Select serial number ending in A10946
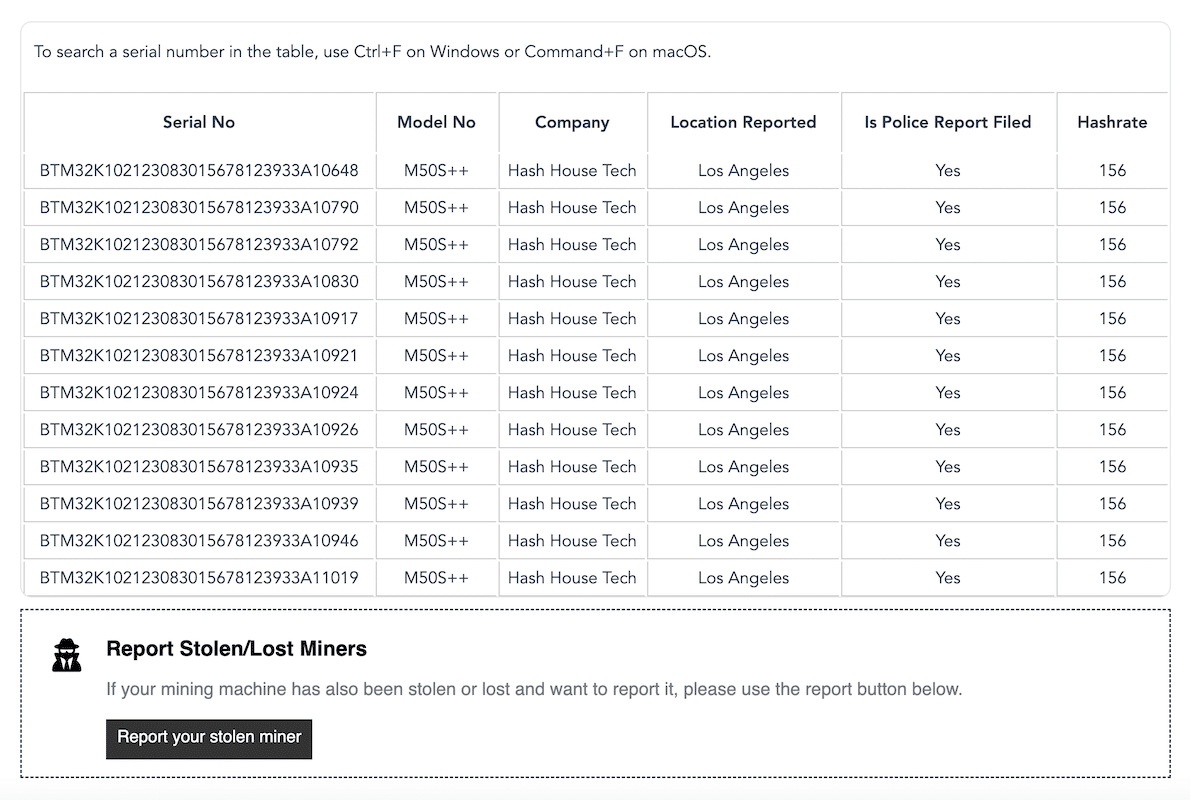1190x800 pixels. pos(199,540)
